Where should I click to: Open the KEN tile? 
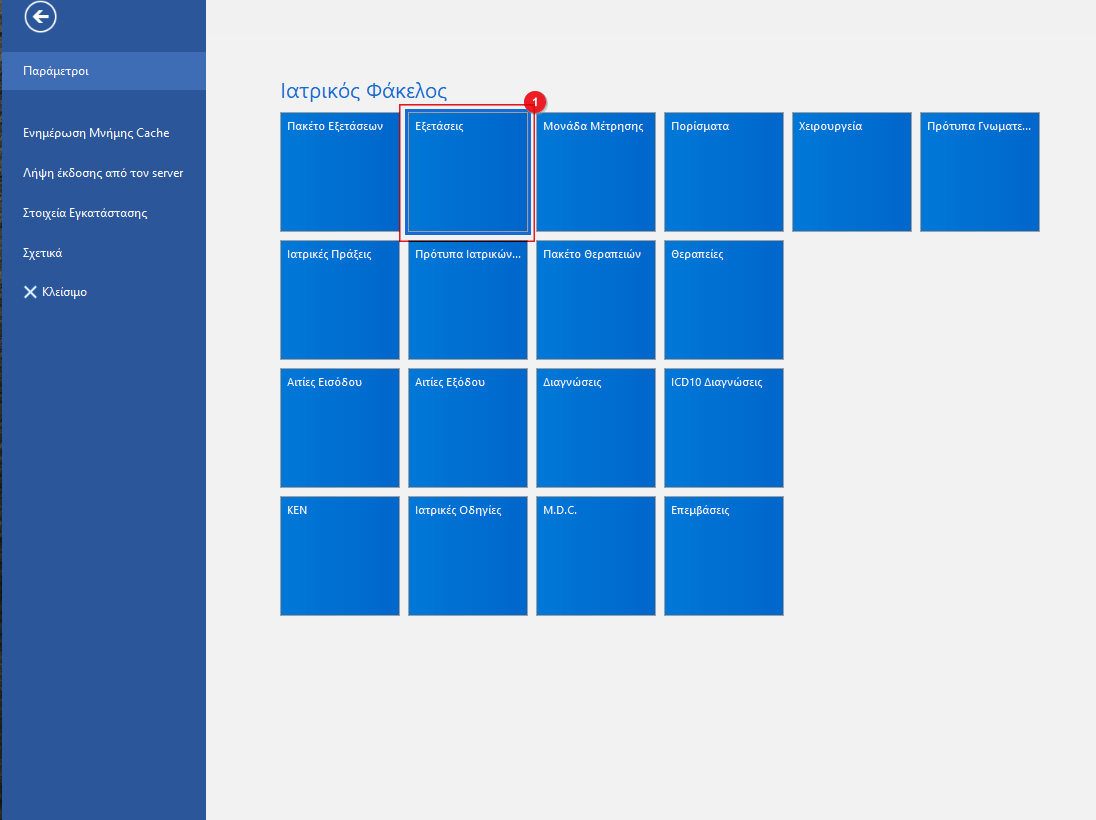(x=340, y=556)
